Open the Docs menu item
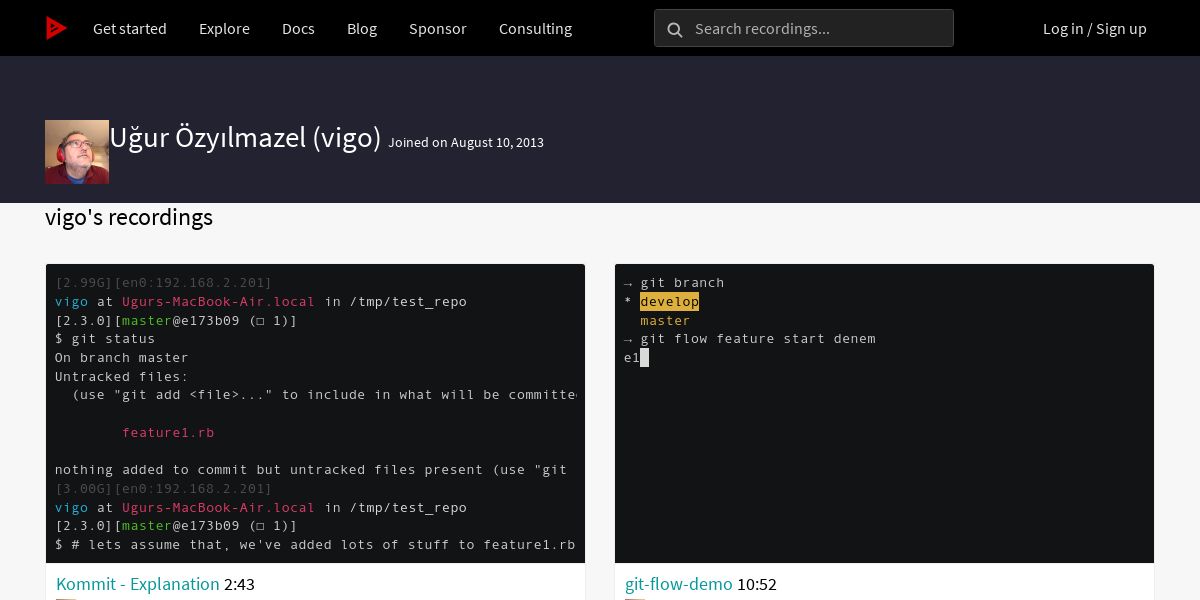This screenshot has height=600, width=1200. [298, 29]
